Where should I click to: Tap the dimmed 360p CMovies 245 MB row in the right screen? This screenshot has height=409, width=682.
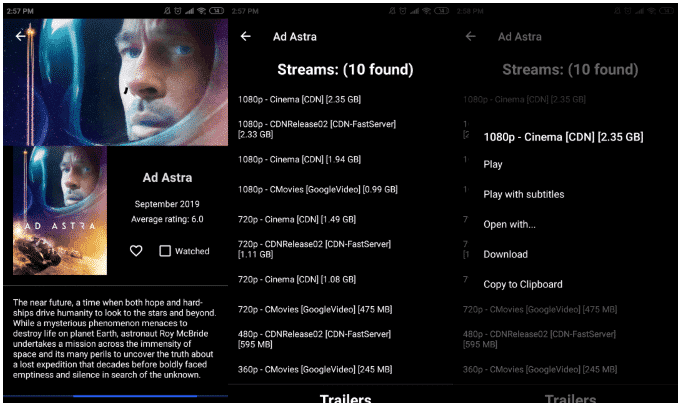click(x=540, y=370)
